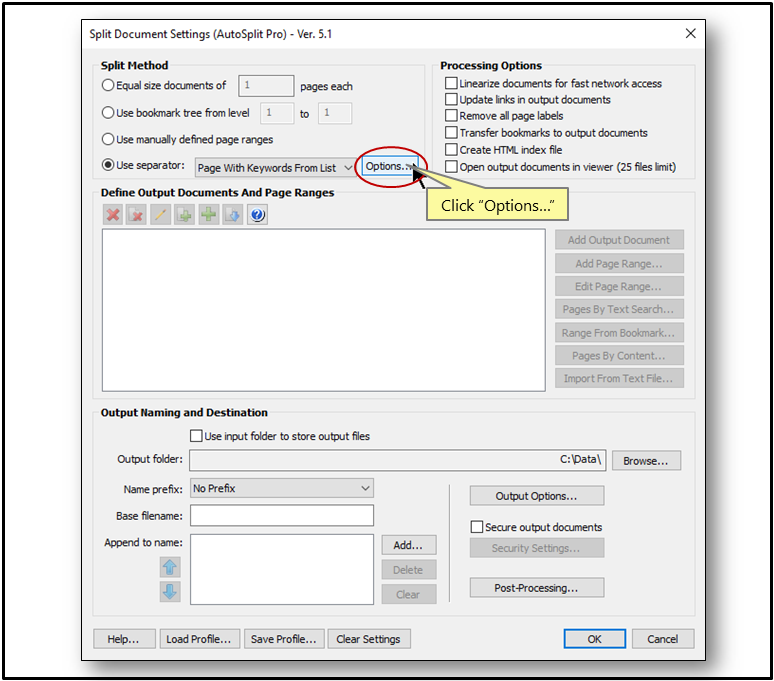Click the blue down arrow beside Append to name
Image resolution: width=774 pixels, height=681 pixels.
pos(170,591)
